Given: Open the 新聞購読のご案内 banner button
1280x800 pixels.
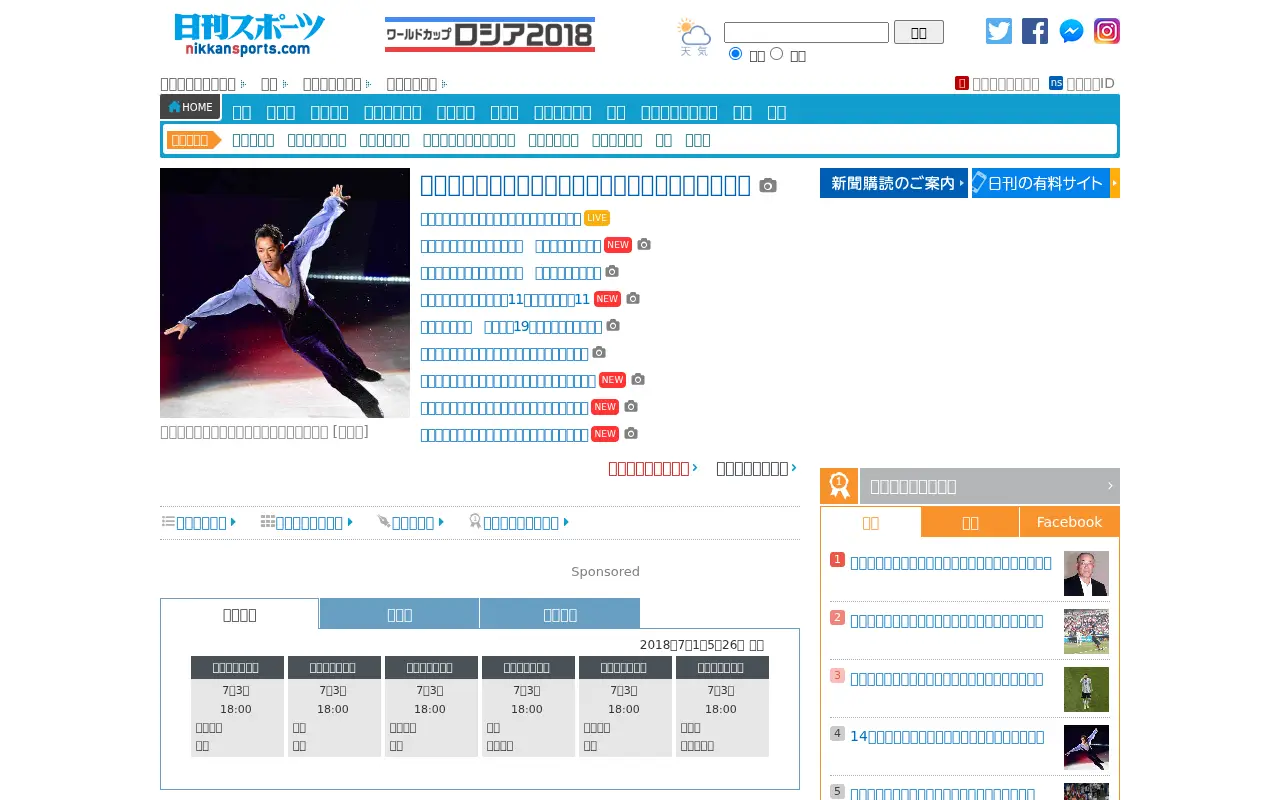Looking at the screenshot, I should 894,183.
